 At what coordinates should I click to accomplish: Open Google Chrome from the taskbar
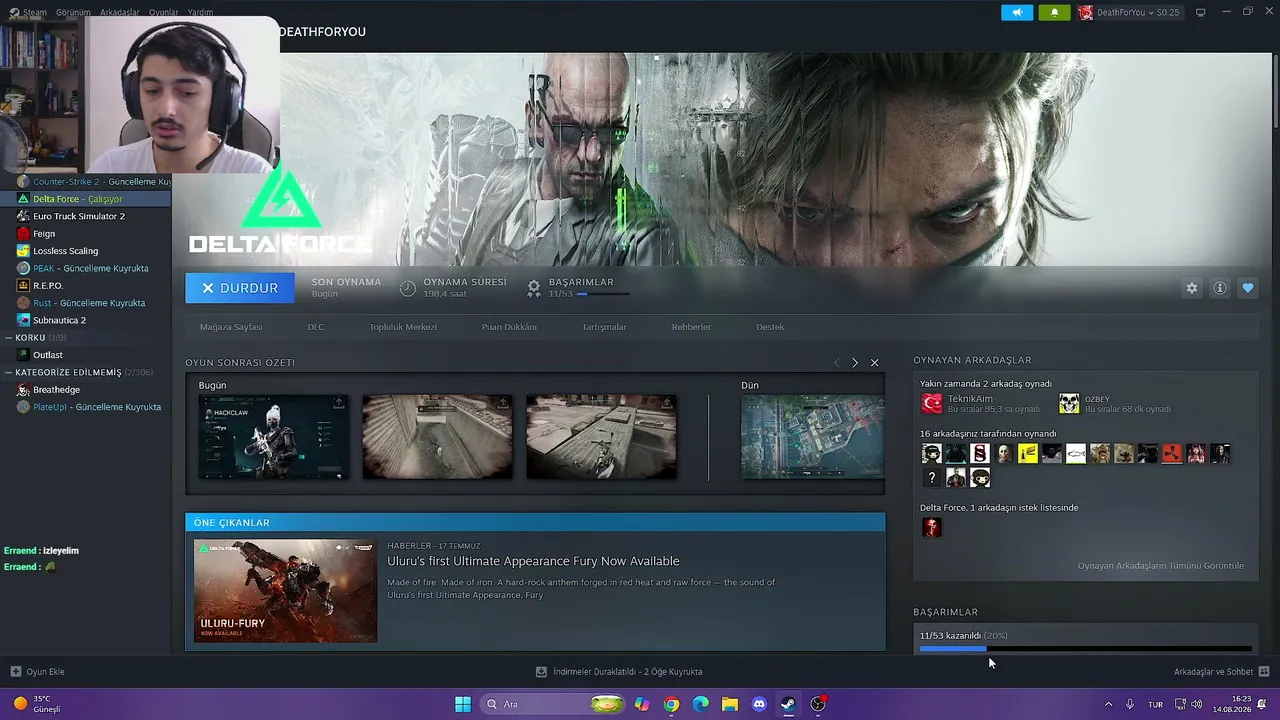point(671,704)
